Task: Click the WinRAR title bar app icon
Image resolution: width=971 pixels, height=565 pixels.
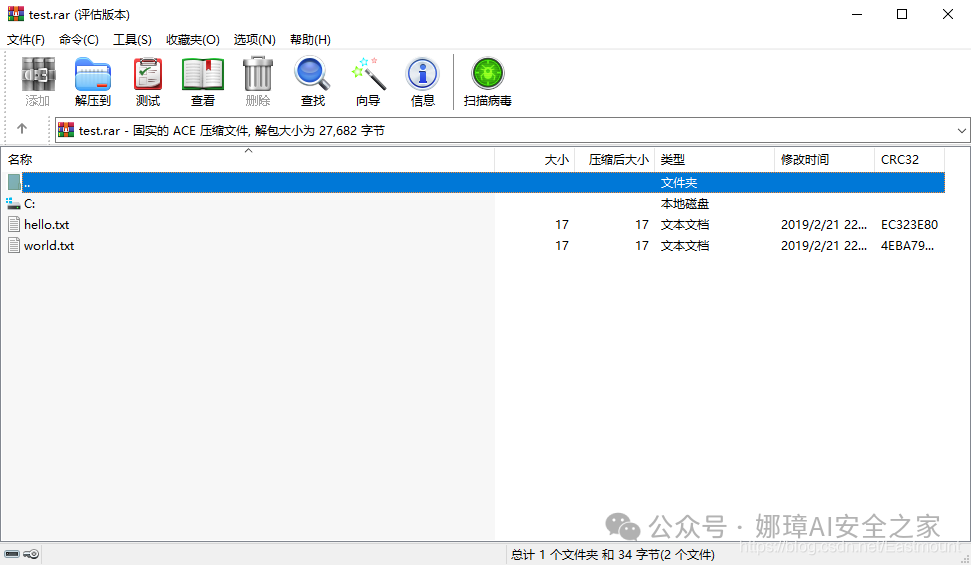Action: (15, 14)
